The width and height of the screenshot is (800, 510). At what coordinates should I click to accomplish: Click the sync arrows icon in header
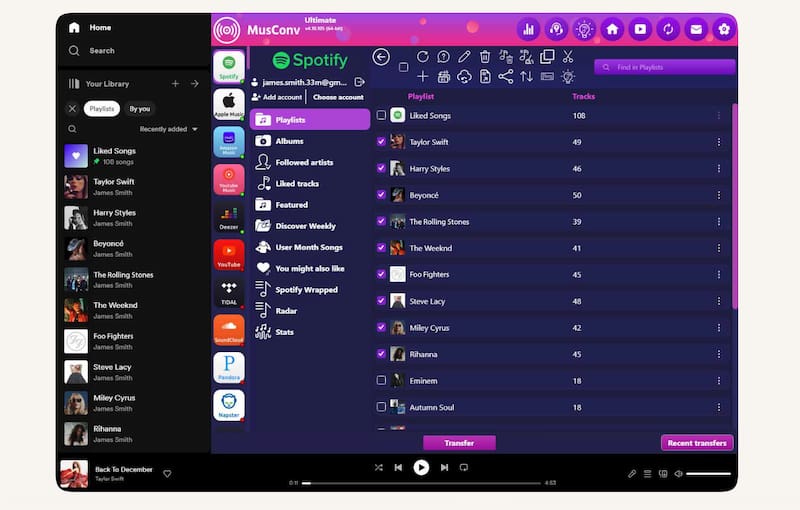pos(668,30)
